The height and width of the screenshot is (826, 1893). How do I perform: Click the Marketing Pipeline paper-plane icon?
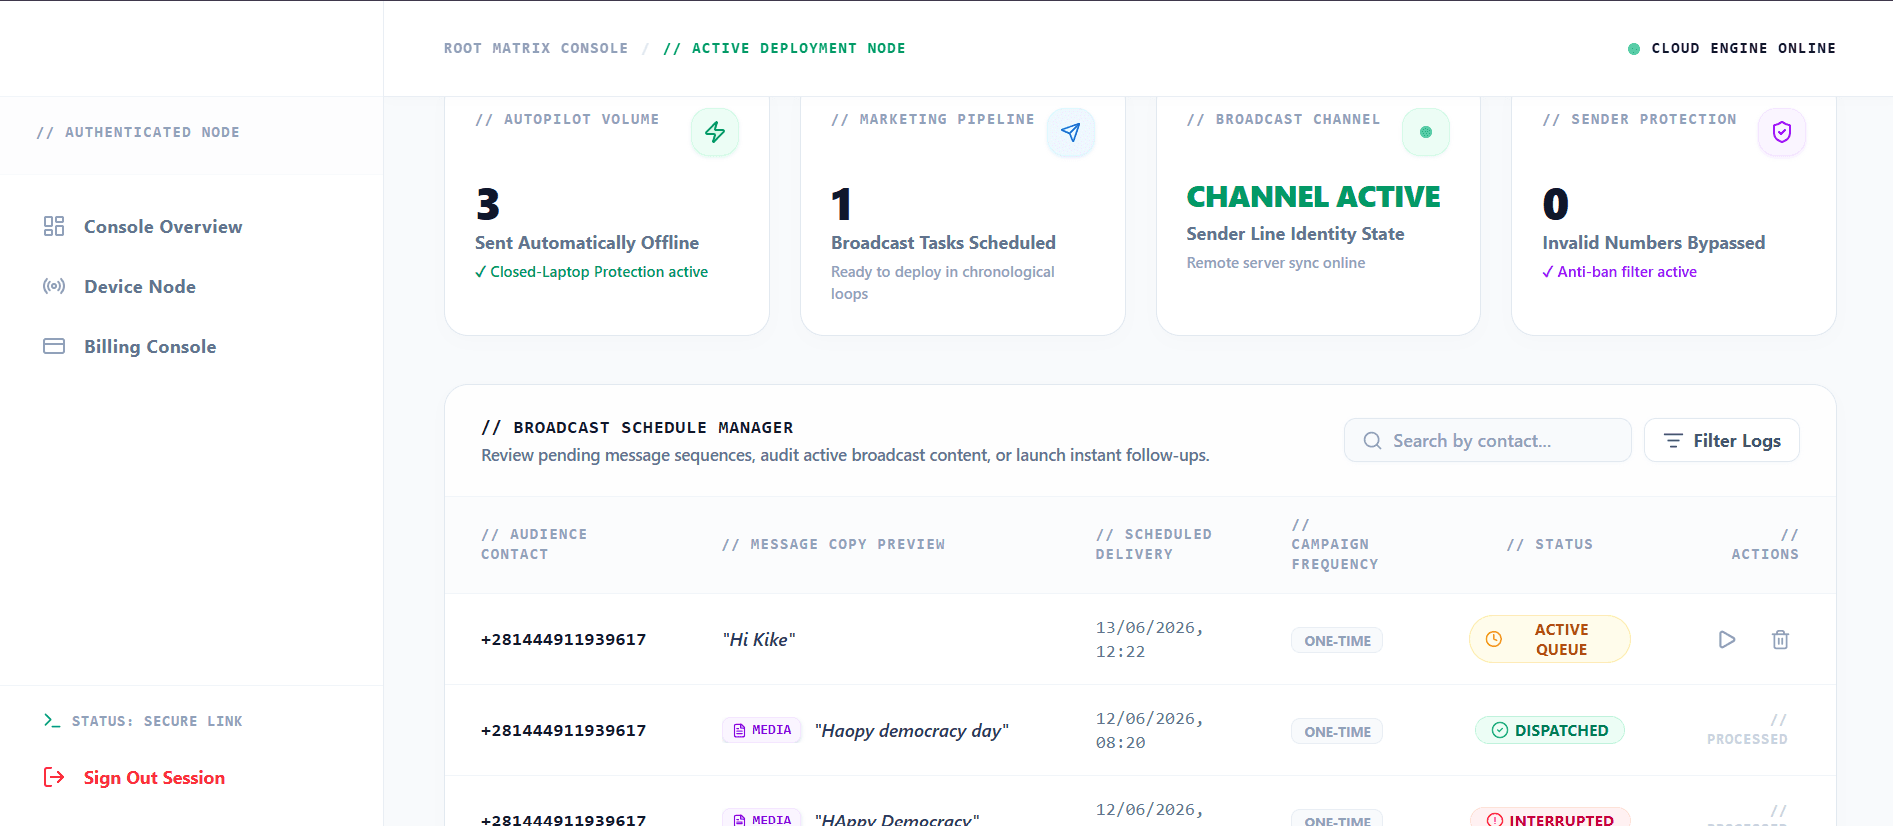pos(1071,132)
